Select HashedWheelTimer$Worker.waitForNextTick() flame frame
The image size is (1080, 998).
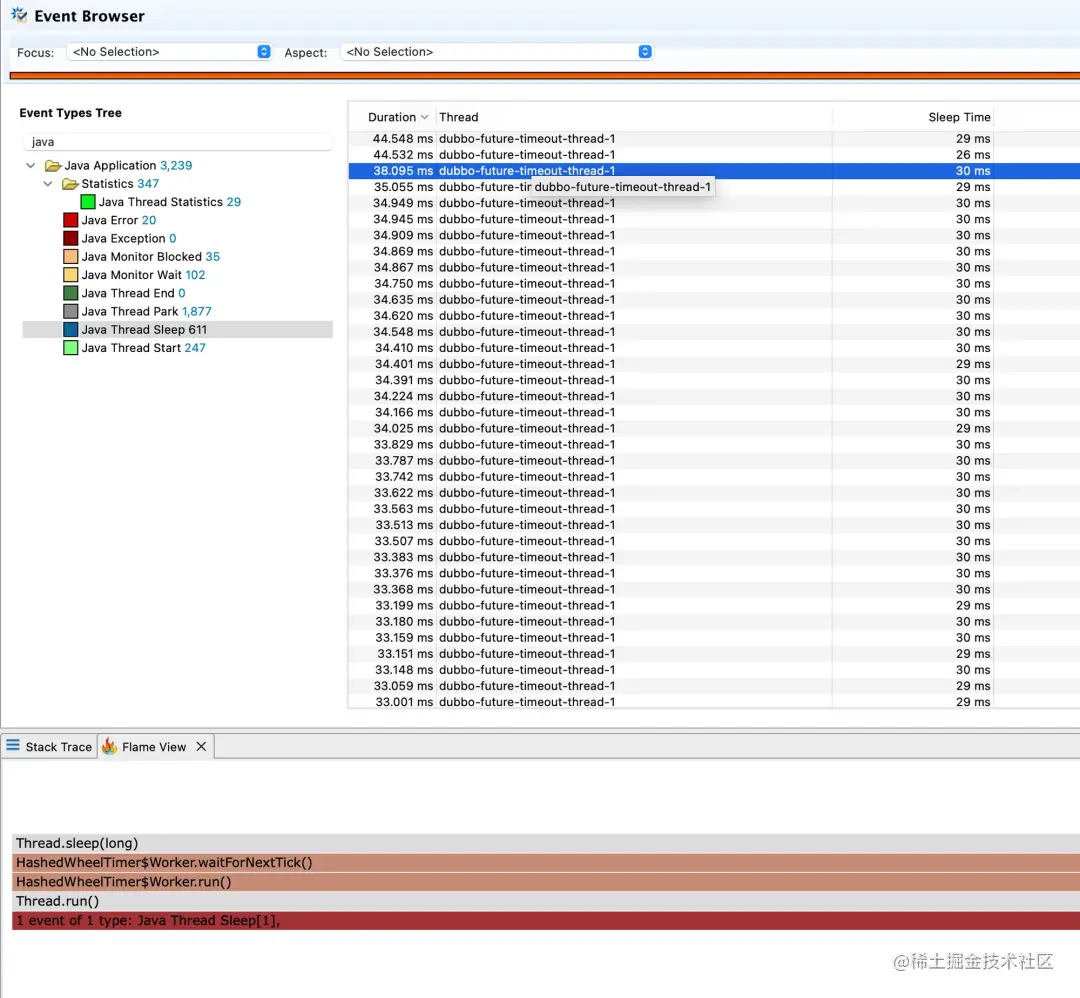546,862
